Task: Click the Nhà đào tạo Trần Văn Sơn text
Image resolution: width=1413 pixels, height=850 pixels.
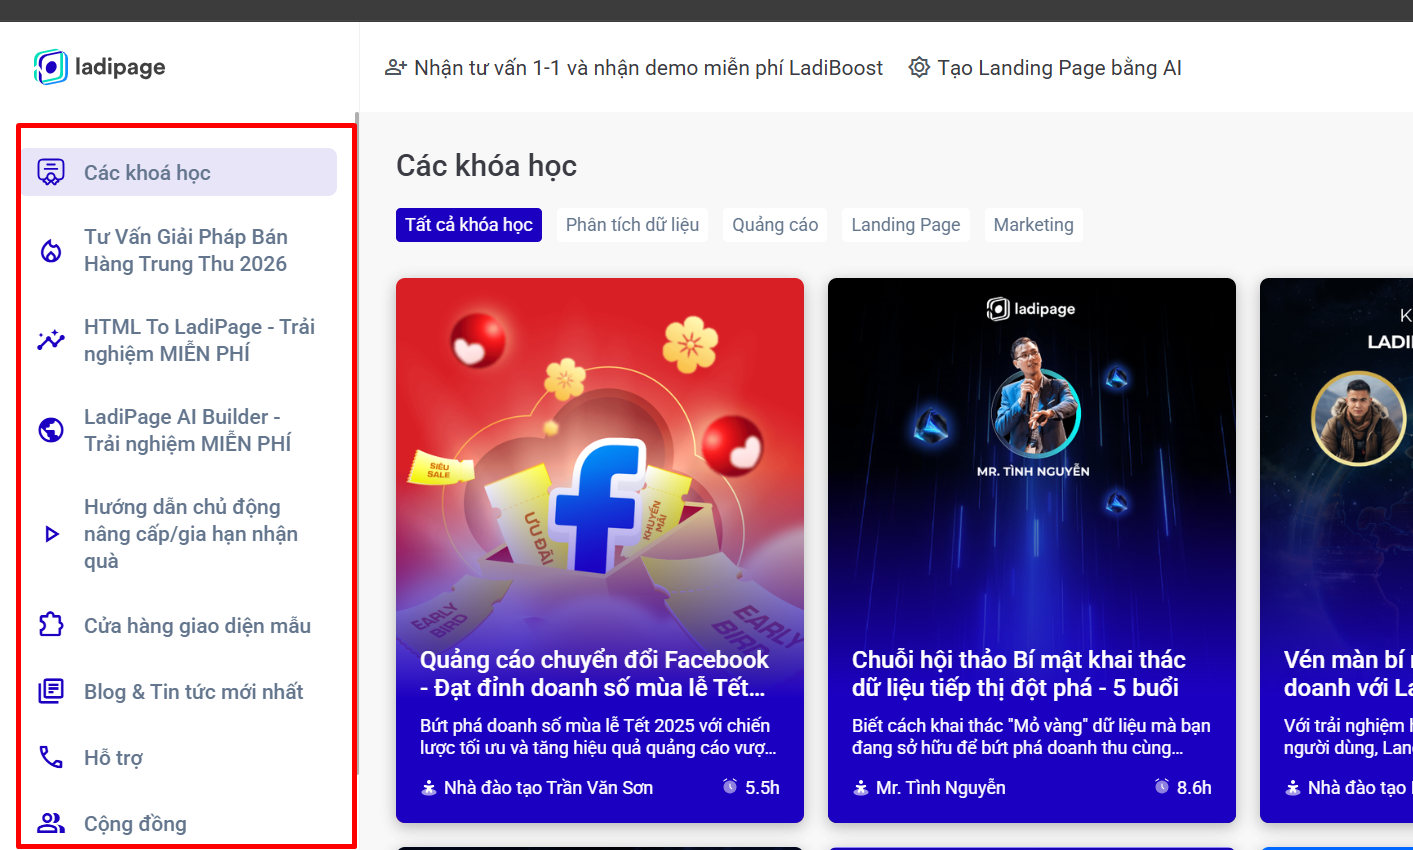Action: (x=548, y=788)
